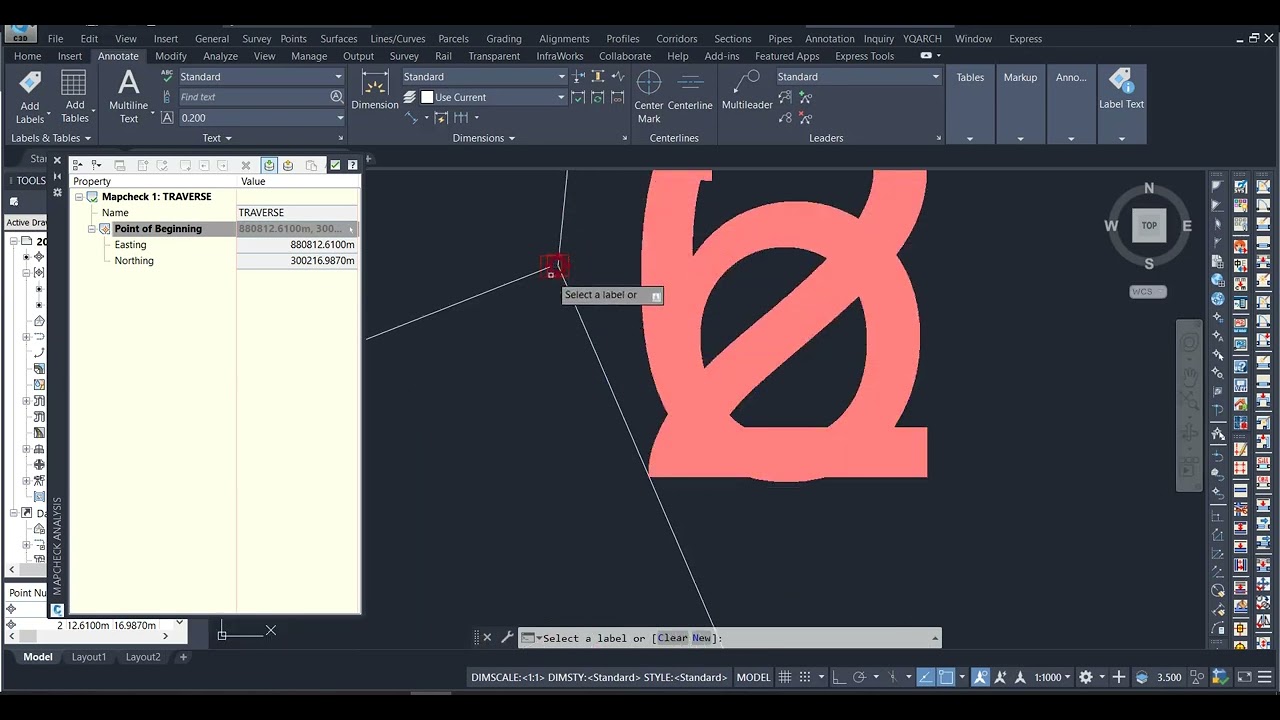Add a new layout tab
This screenshot has height=720, width=1280.
pyautogui.click(x=183, y=657)
